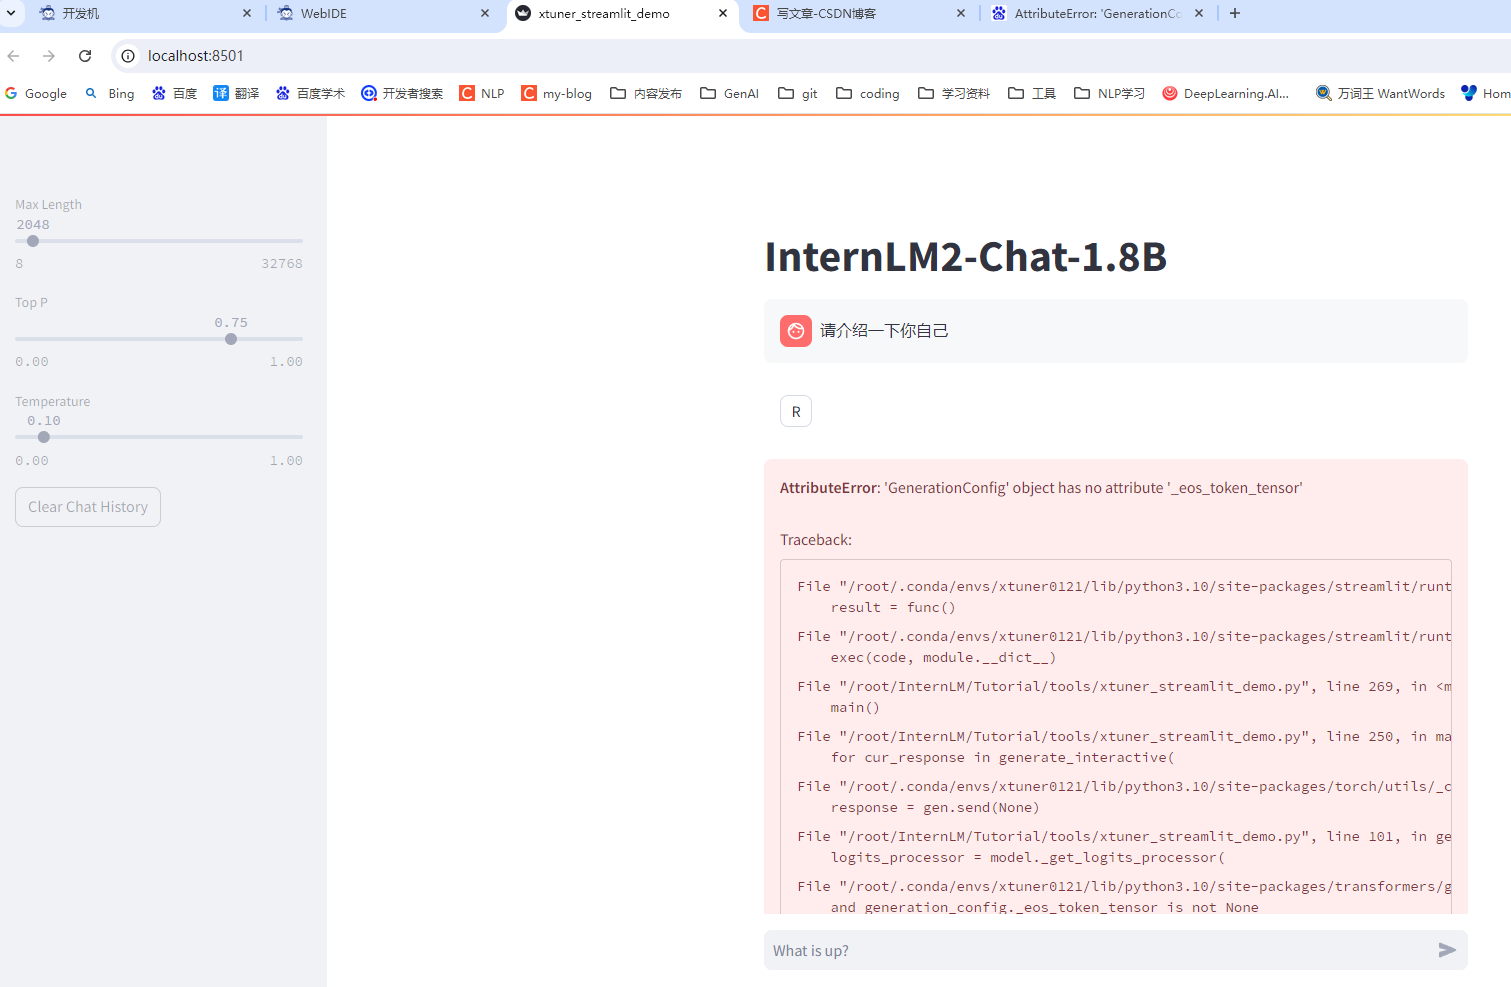Click traceback line 'response = gen.send(None)'

[x=935, y=807]
